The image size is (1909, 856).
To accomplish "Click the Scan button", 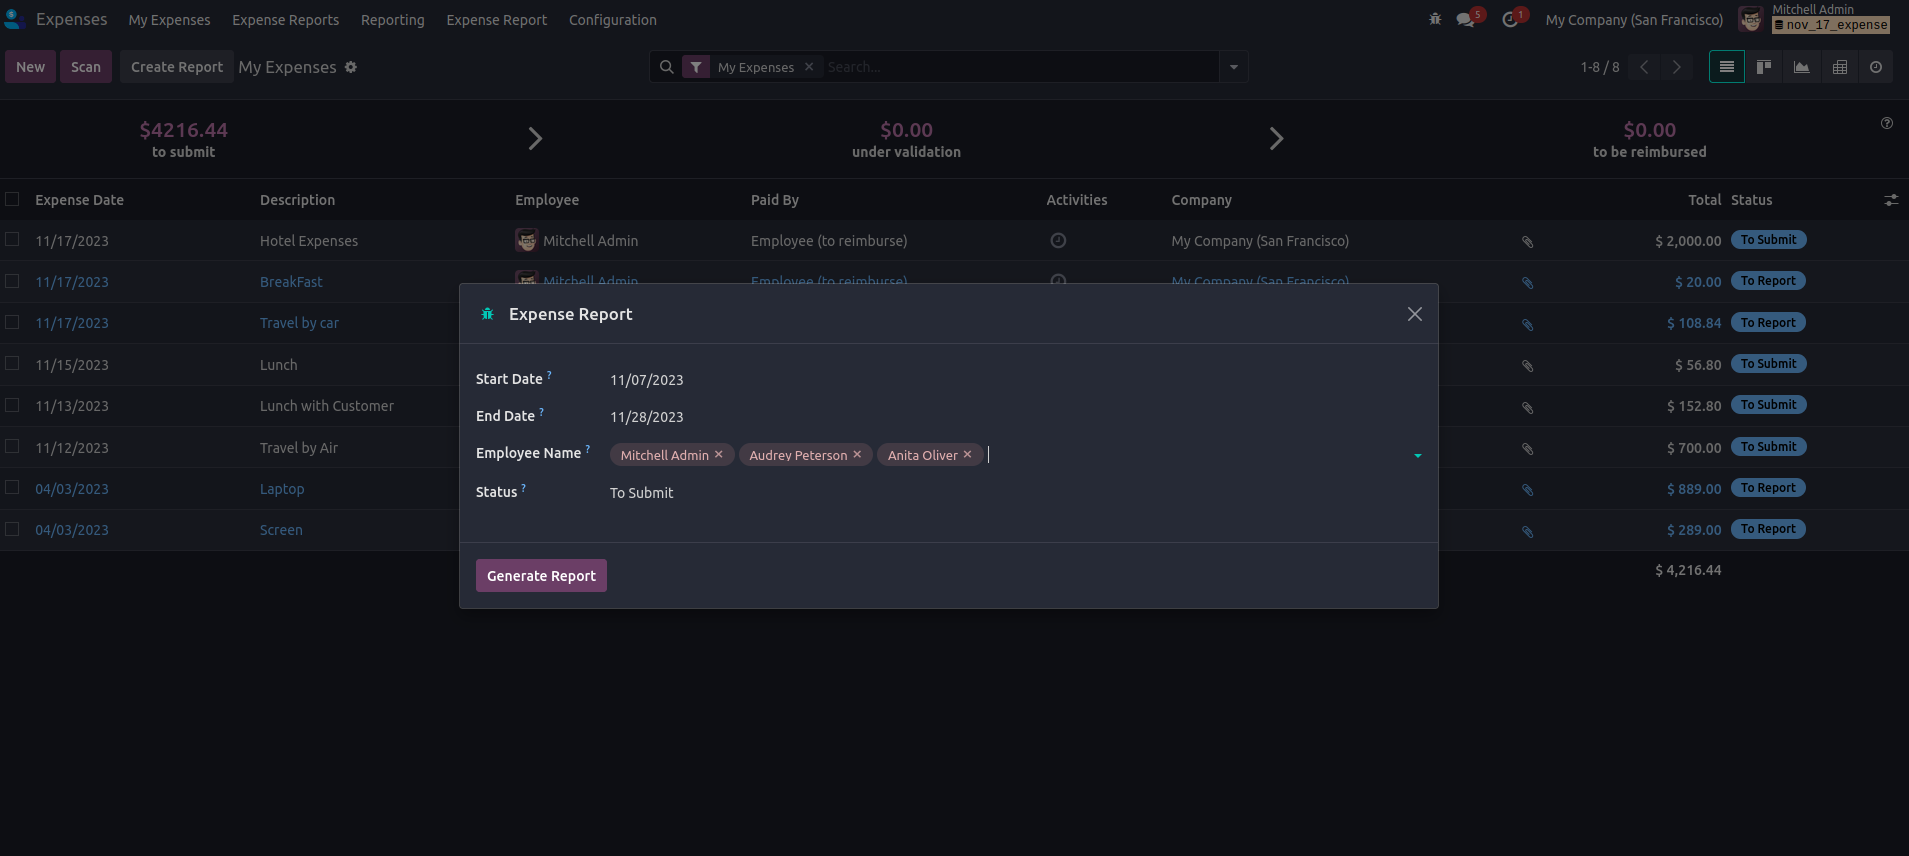I will click(x=86, y=67).
